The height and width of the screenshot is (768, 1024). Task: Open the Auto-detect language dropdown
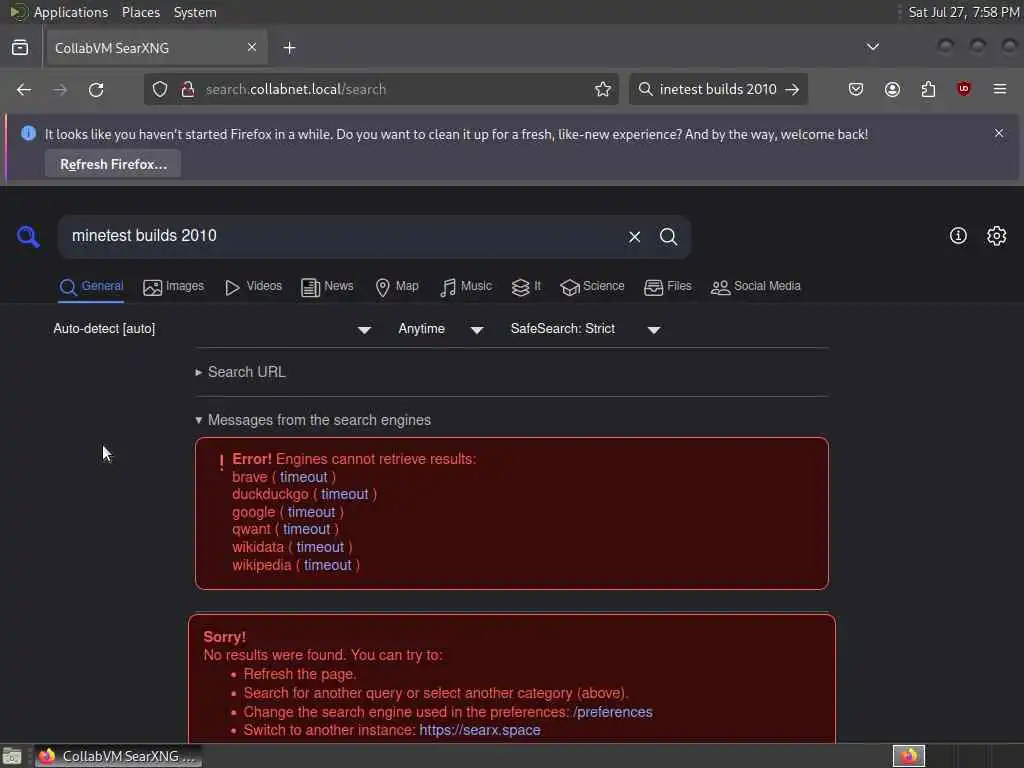point(212,329)
